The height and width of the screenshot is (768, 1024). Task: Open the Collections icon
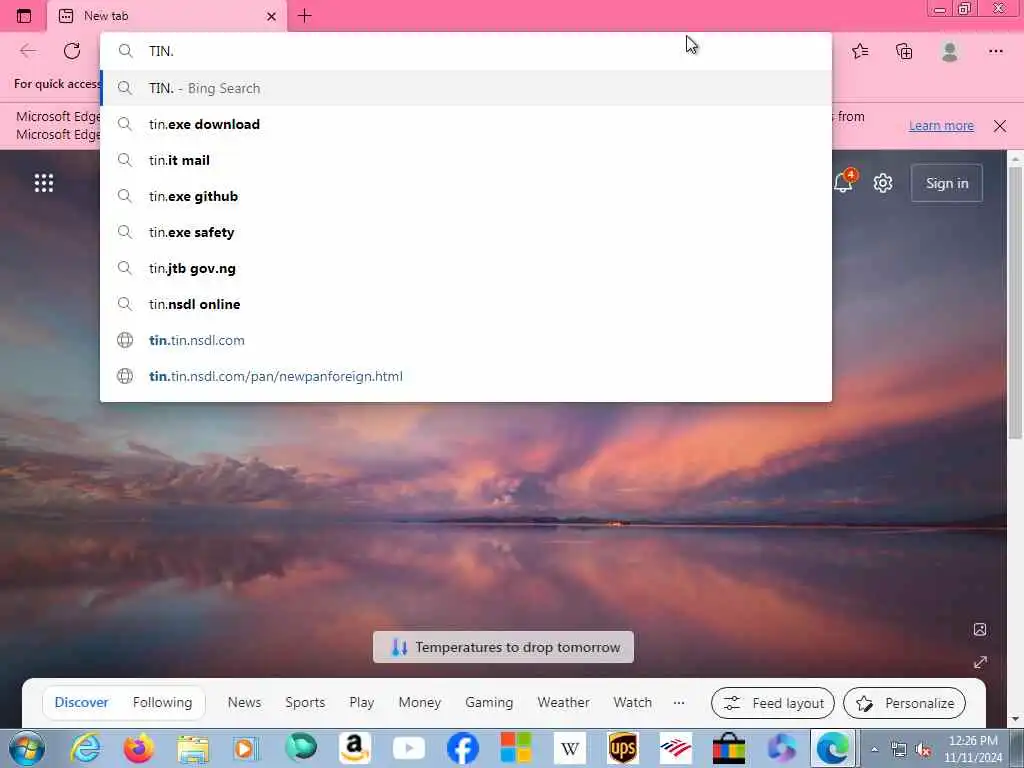tap(904, 51)
